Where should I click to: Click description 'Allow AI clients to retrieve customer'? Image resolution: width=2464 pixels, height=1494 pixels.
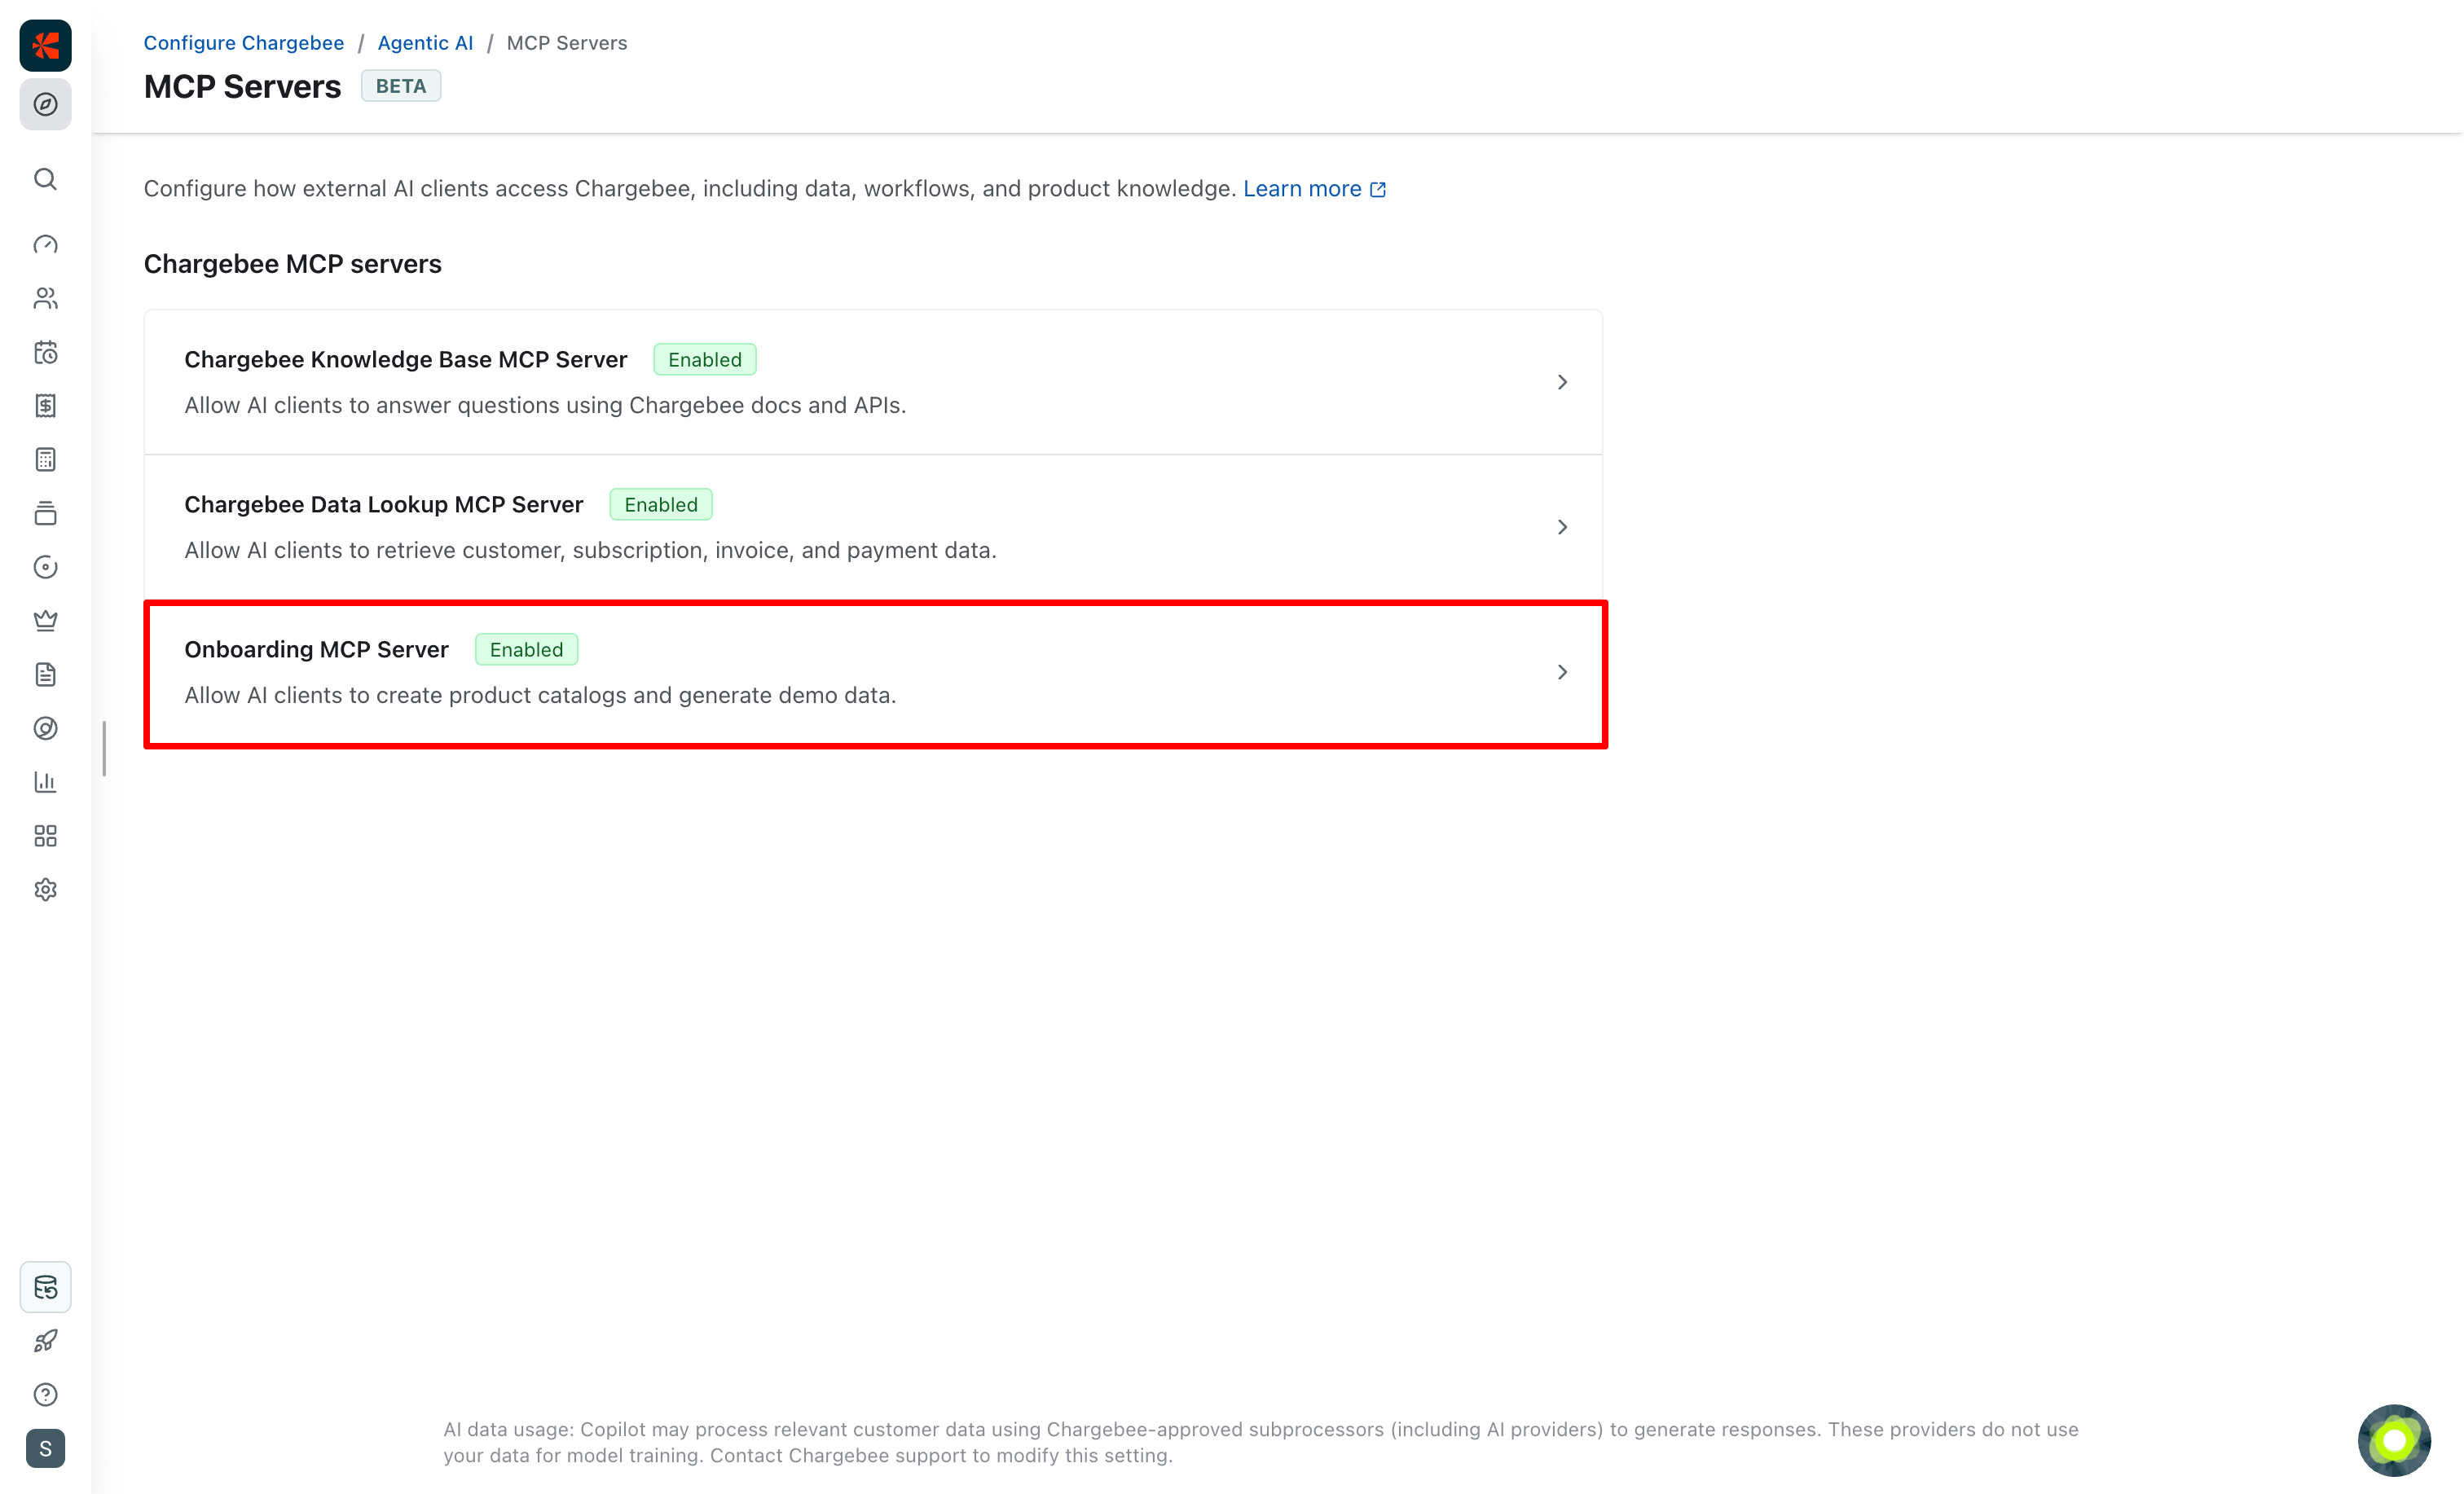click(590, 550)
